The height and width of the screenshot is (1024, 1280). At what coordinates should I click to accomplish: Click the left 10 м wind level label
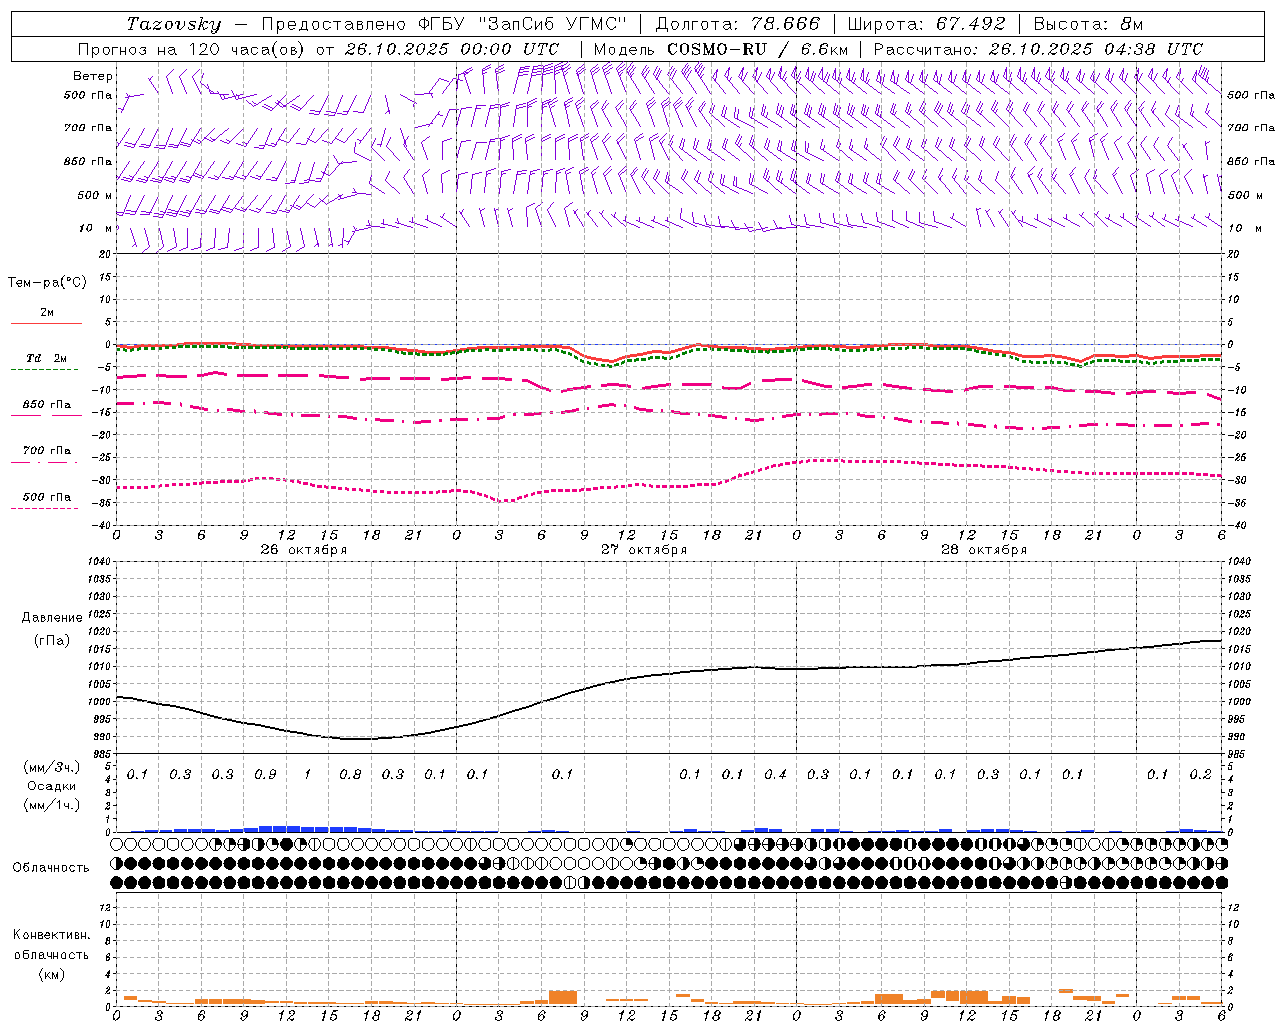96,228
